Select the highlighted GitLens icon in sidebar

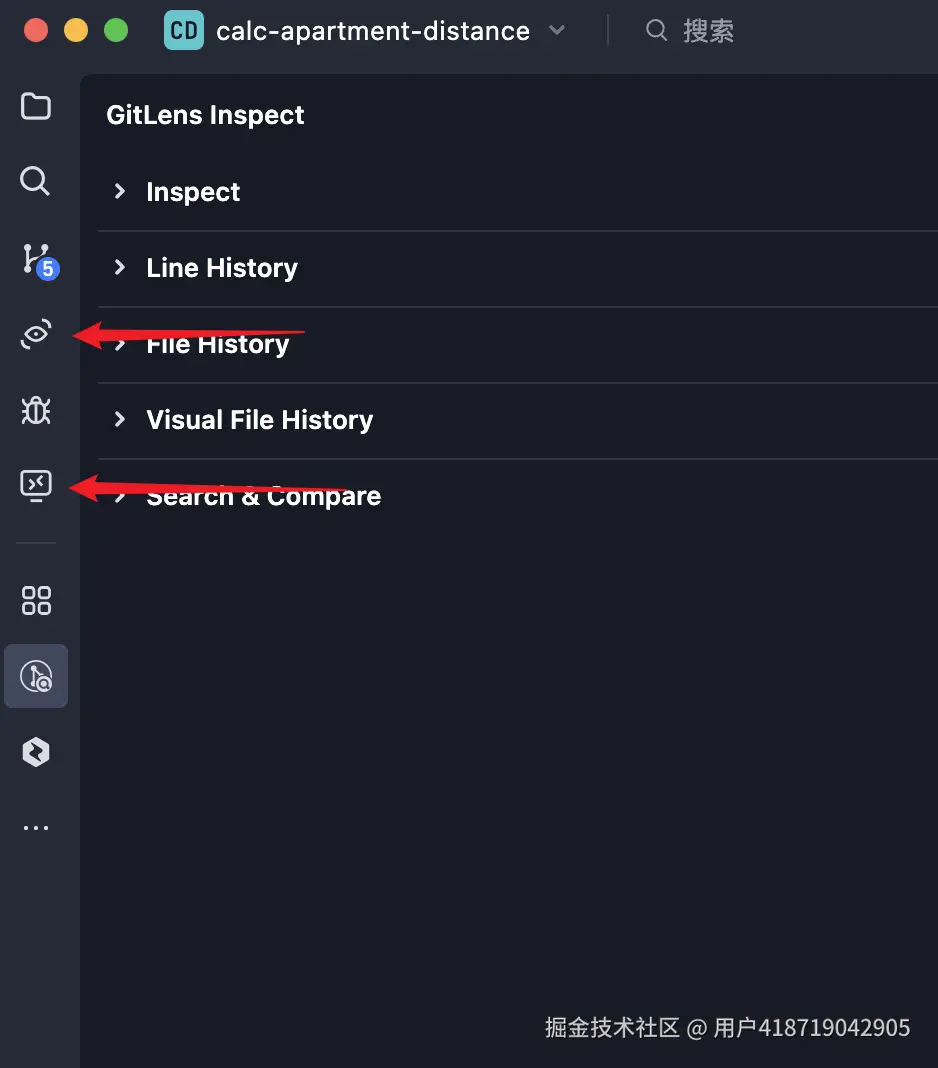point(36,677)
